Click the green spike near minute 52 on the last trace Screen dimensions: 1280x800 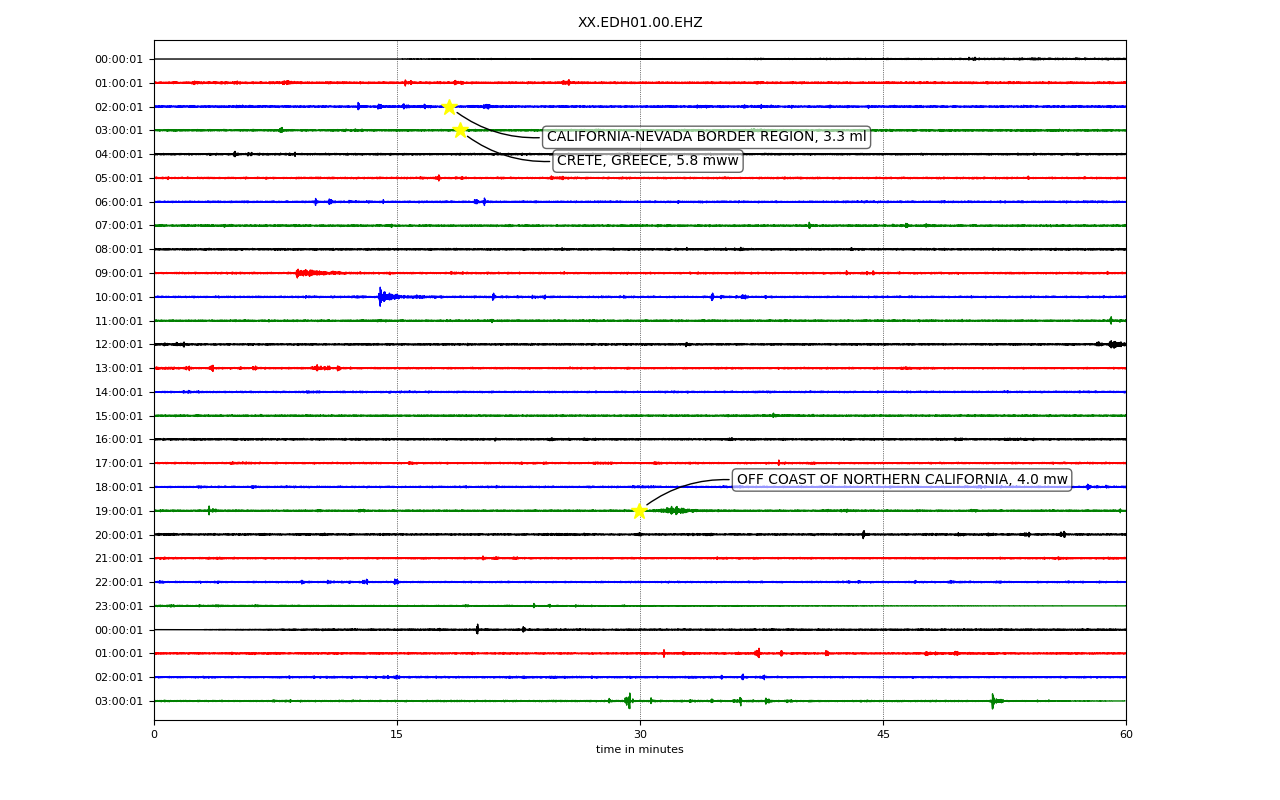tap(993, 701)
